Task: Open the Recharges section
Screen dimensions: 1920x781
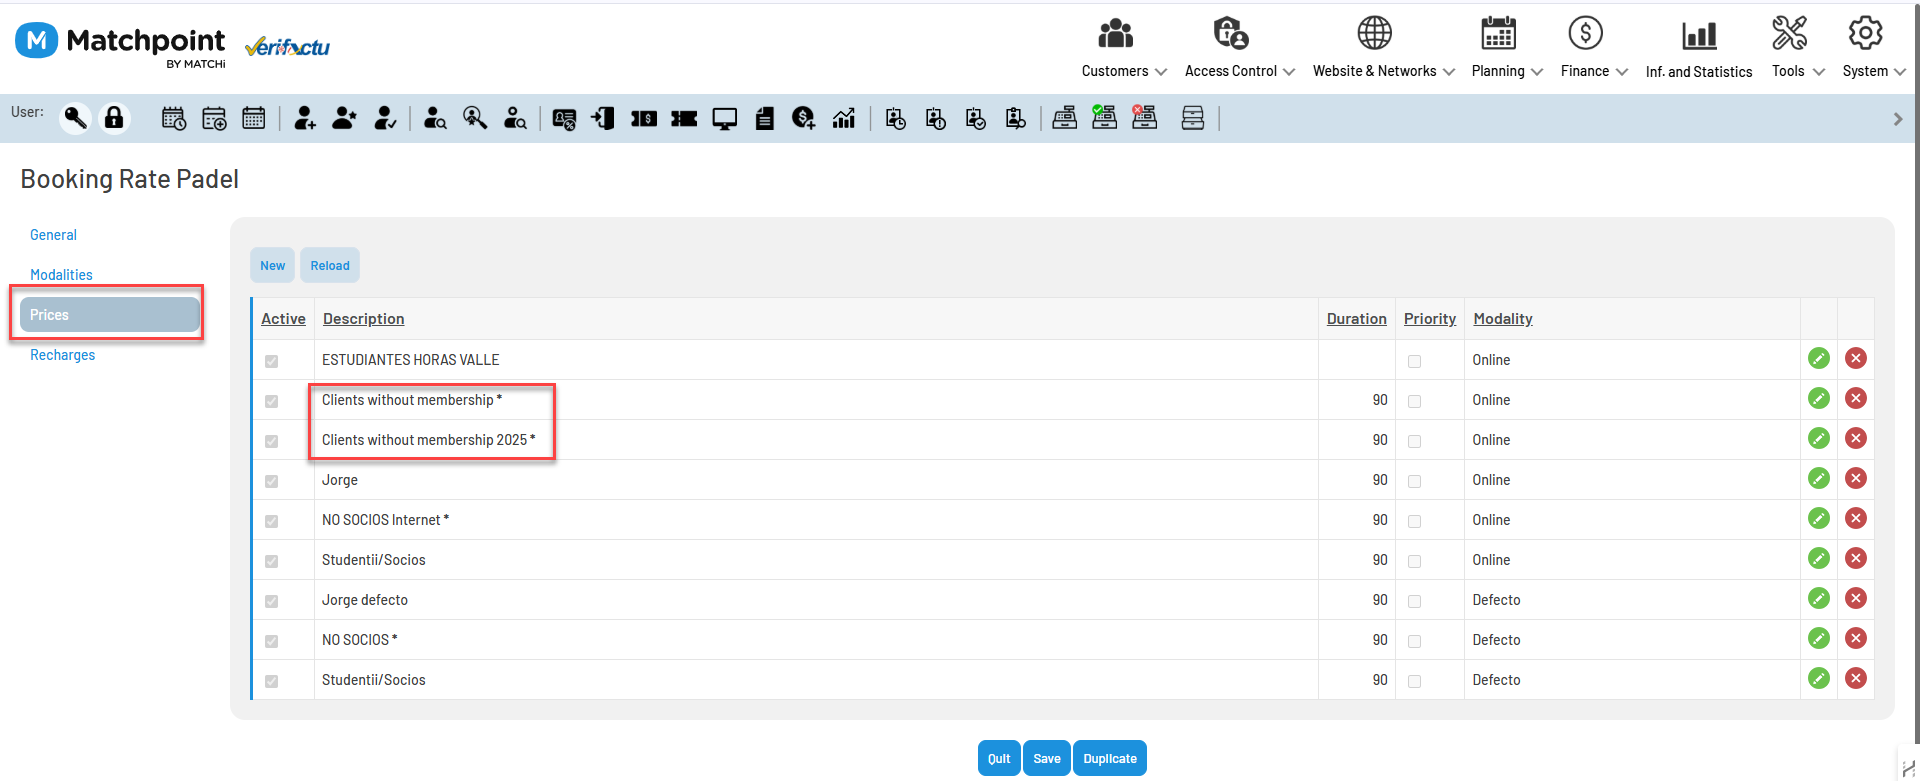Action: (x=62, y=355)
